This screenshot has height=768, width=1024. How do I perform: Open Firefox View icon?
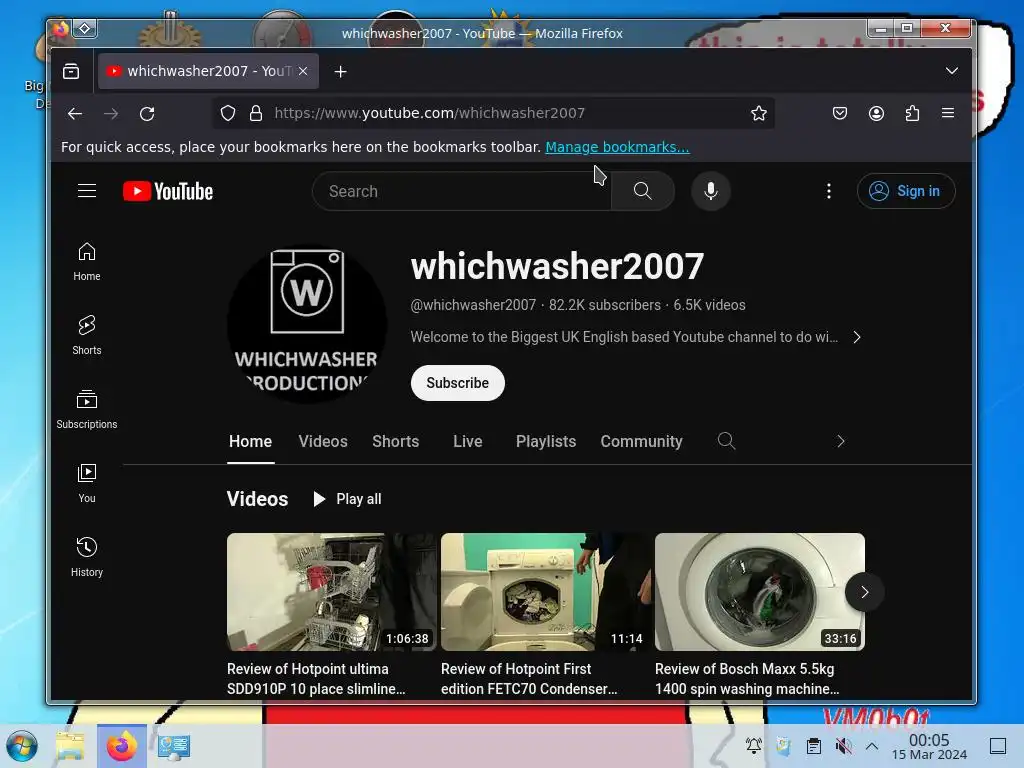[71, 71]
